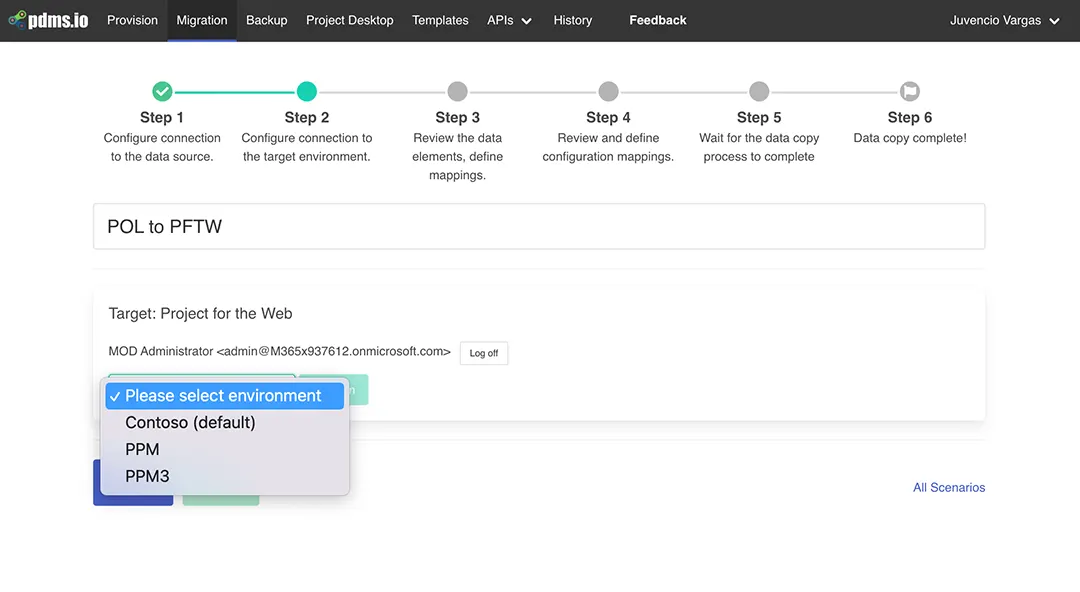Image resolution: width=1080 pixels, height=592 pixels.
Task: Go to the Backup page
Action: click(x=266, y=20)
